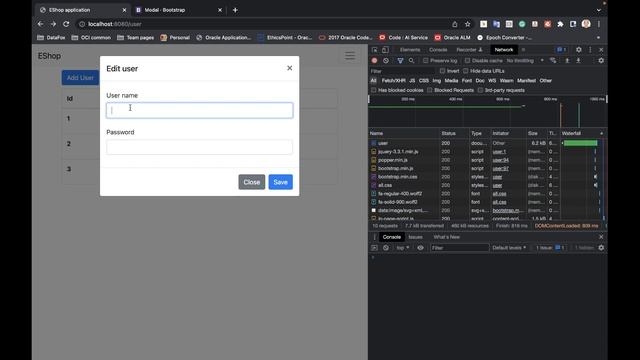Close the Edit user modal with X

289,68
